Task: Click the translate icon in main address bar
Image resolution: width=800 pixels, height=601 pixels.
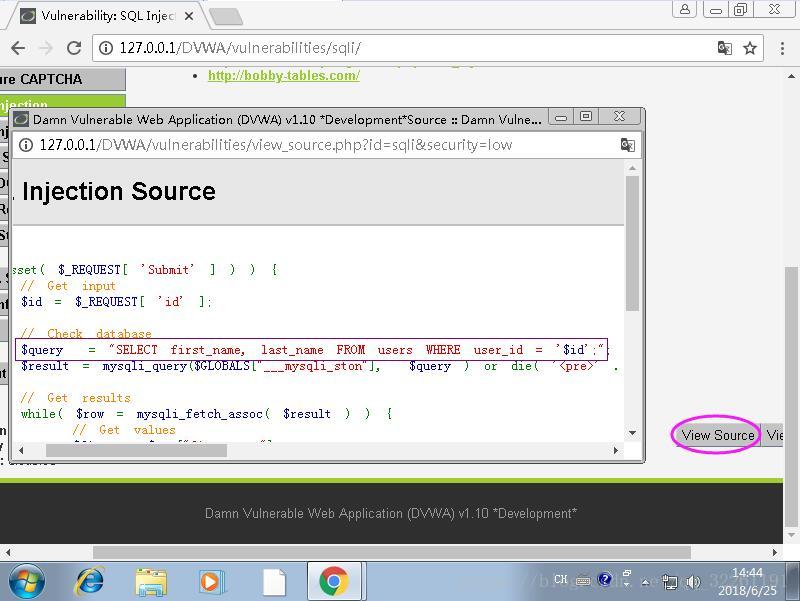Action: (724, 48)
